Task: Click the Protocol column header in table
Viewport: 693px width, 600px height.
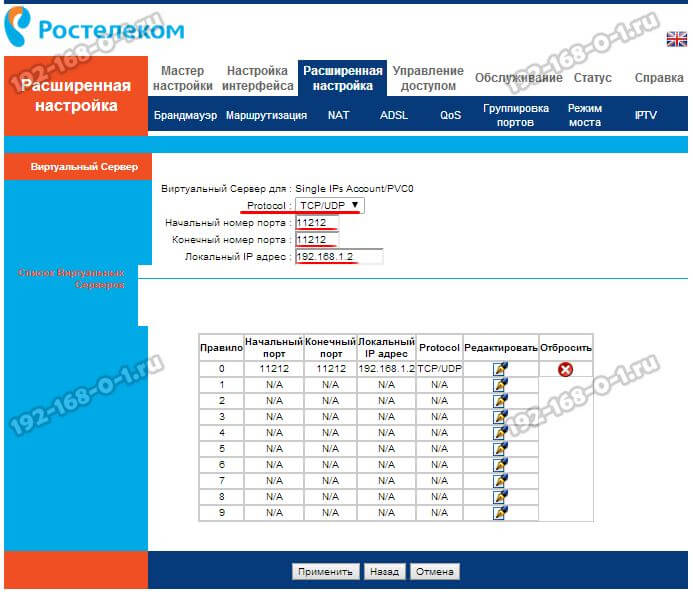Action: click(439, 348)
